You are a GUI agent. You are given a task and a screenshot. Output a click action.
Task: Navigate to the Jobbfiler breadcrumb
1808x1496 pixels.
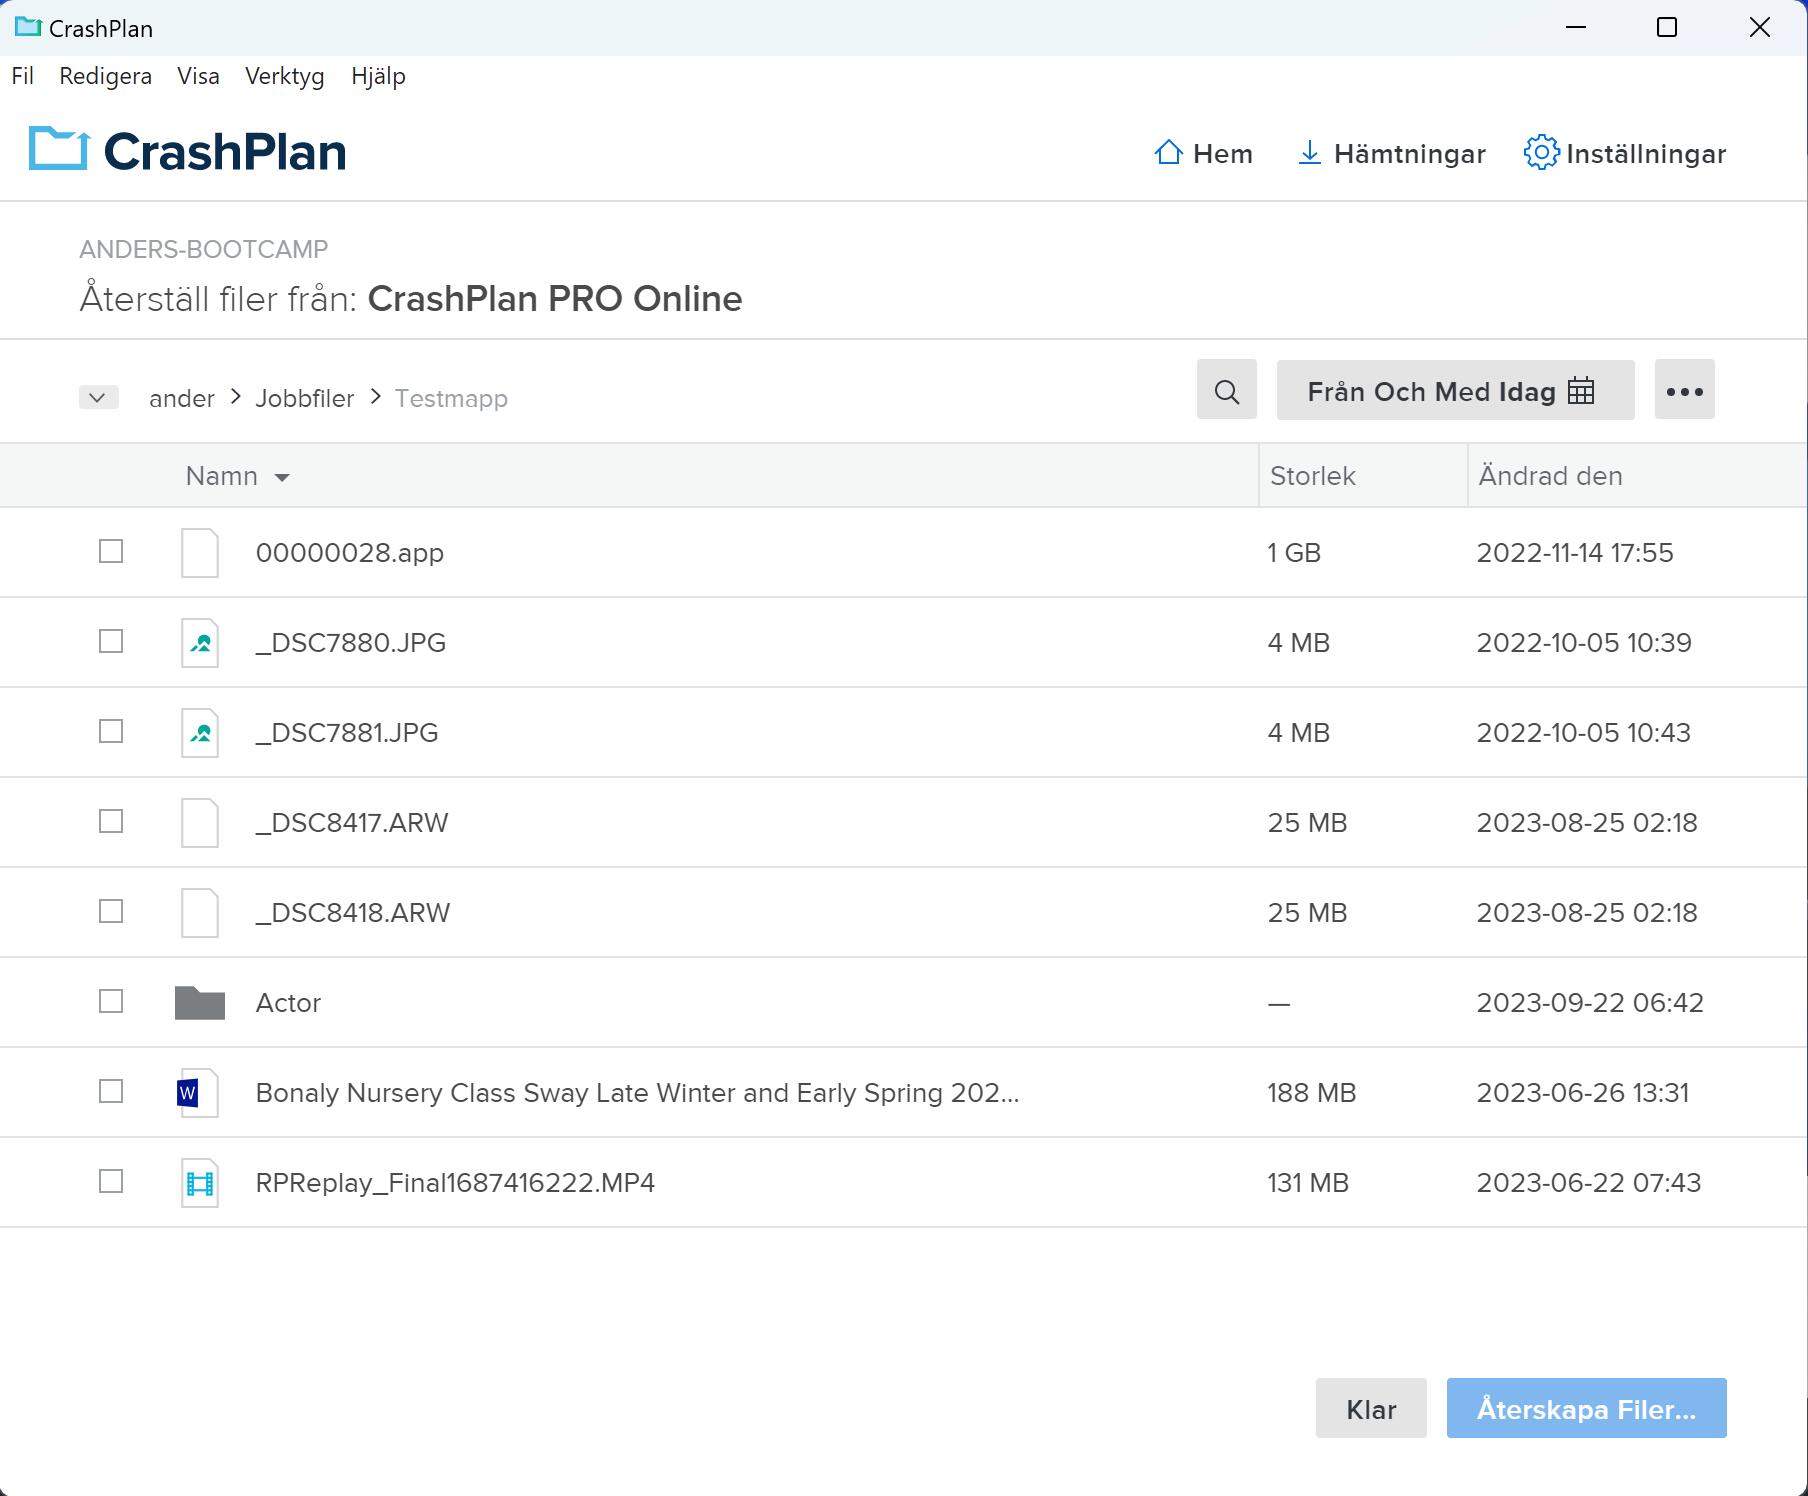click(x=304, y=397)
